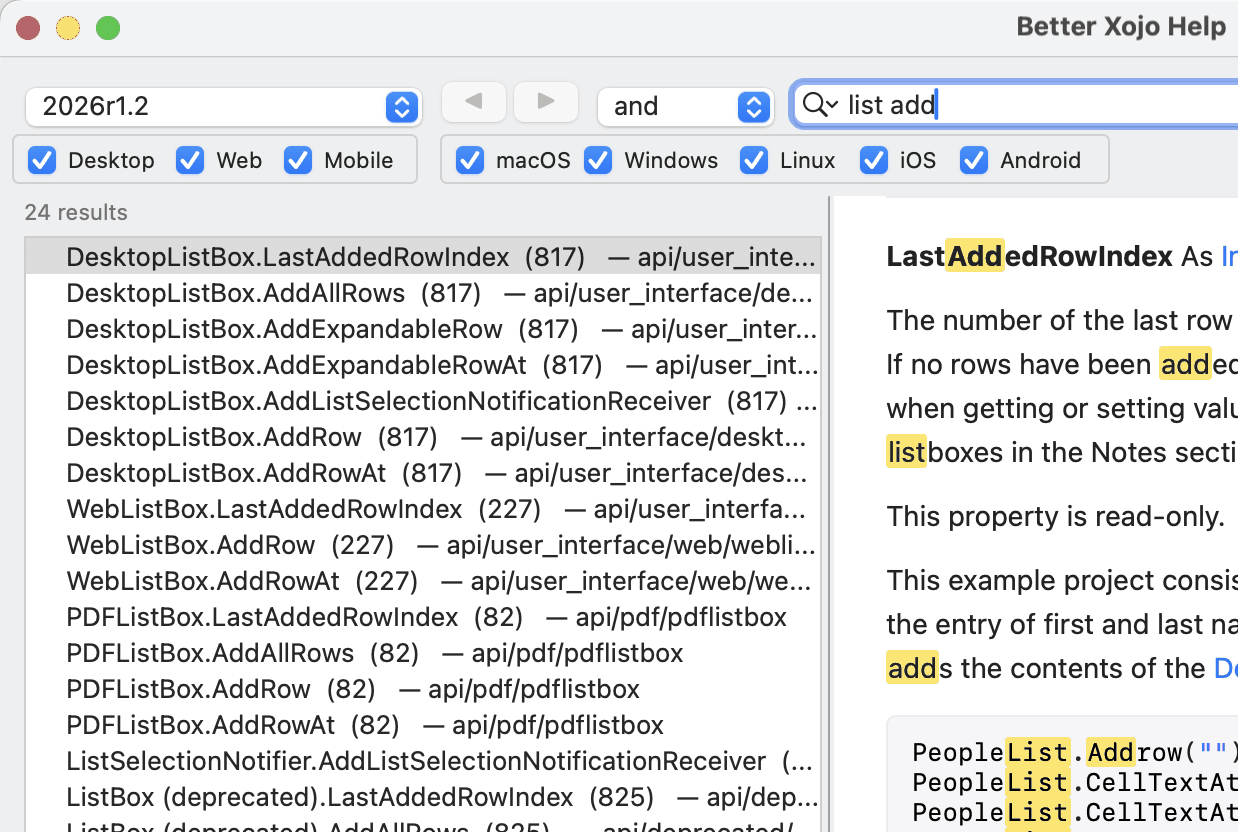The height and width of the screenshot is (832, 1238).
Task: Select ListBox (deprecated).LastAddedRowIndex result
Action: pyautogui.click(x=423, y=797)
